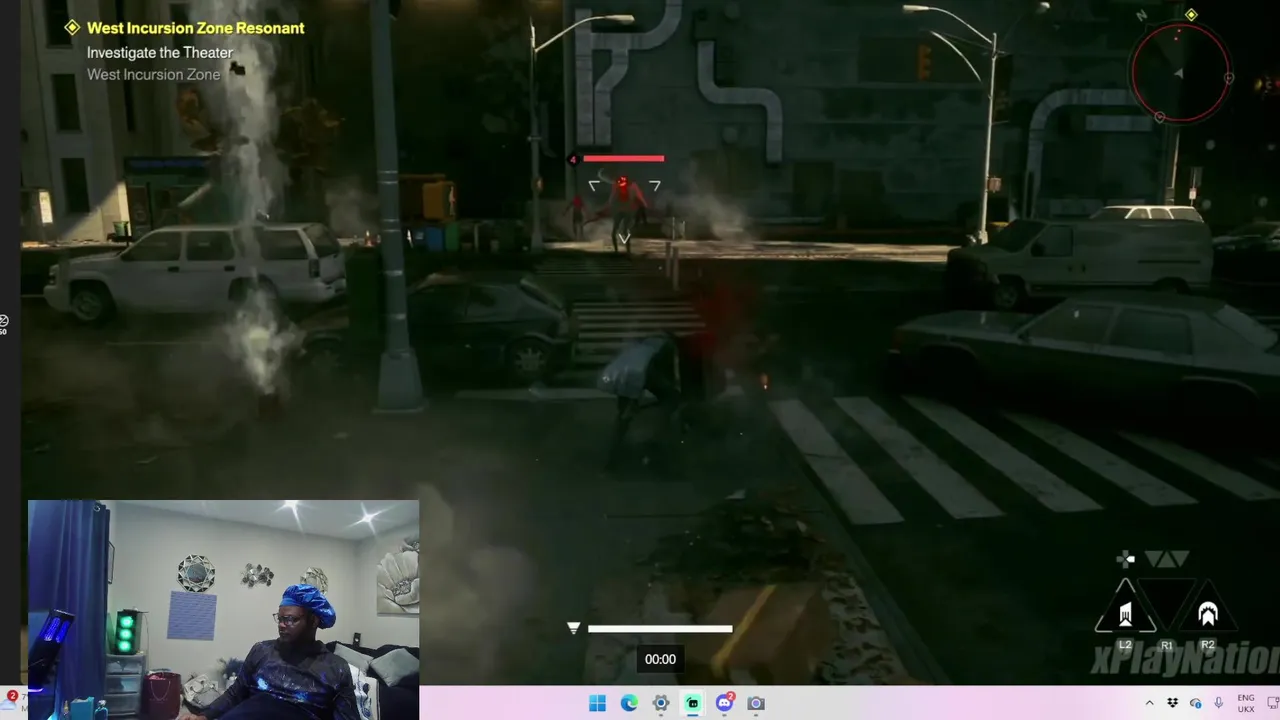Screen dimensions: 1280x720
Task: Open the Windows Start menu
Action: point(597,704)
